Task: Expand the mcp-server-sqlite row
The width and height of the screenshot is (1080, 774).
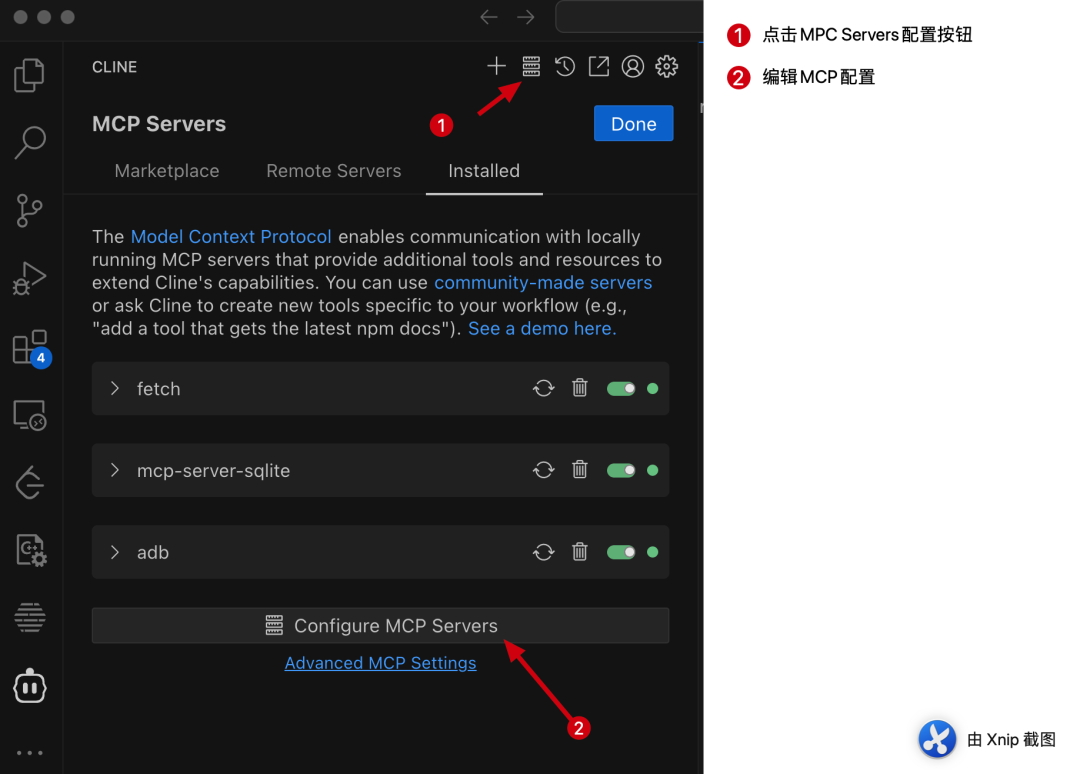Action: (115, 470)
